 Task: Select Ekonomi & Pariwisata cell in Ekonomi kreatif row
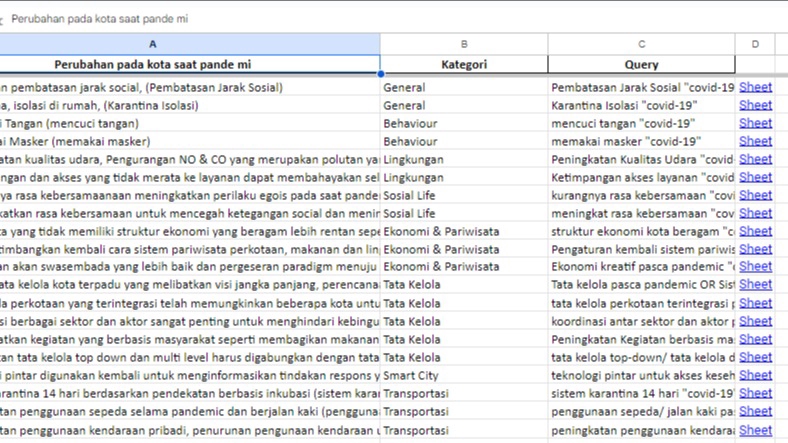(464, 267)
